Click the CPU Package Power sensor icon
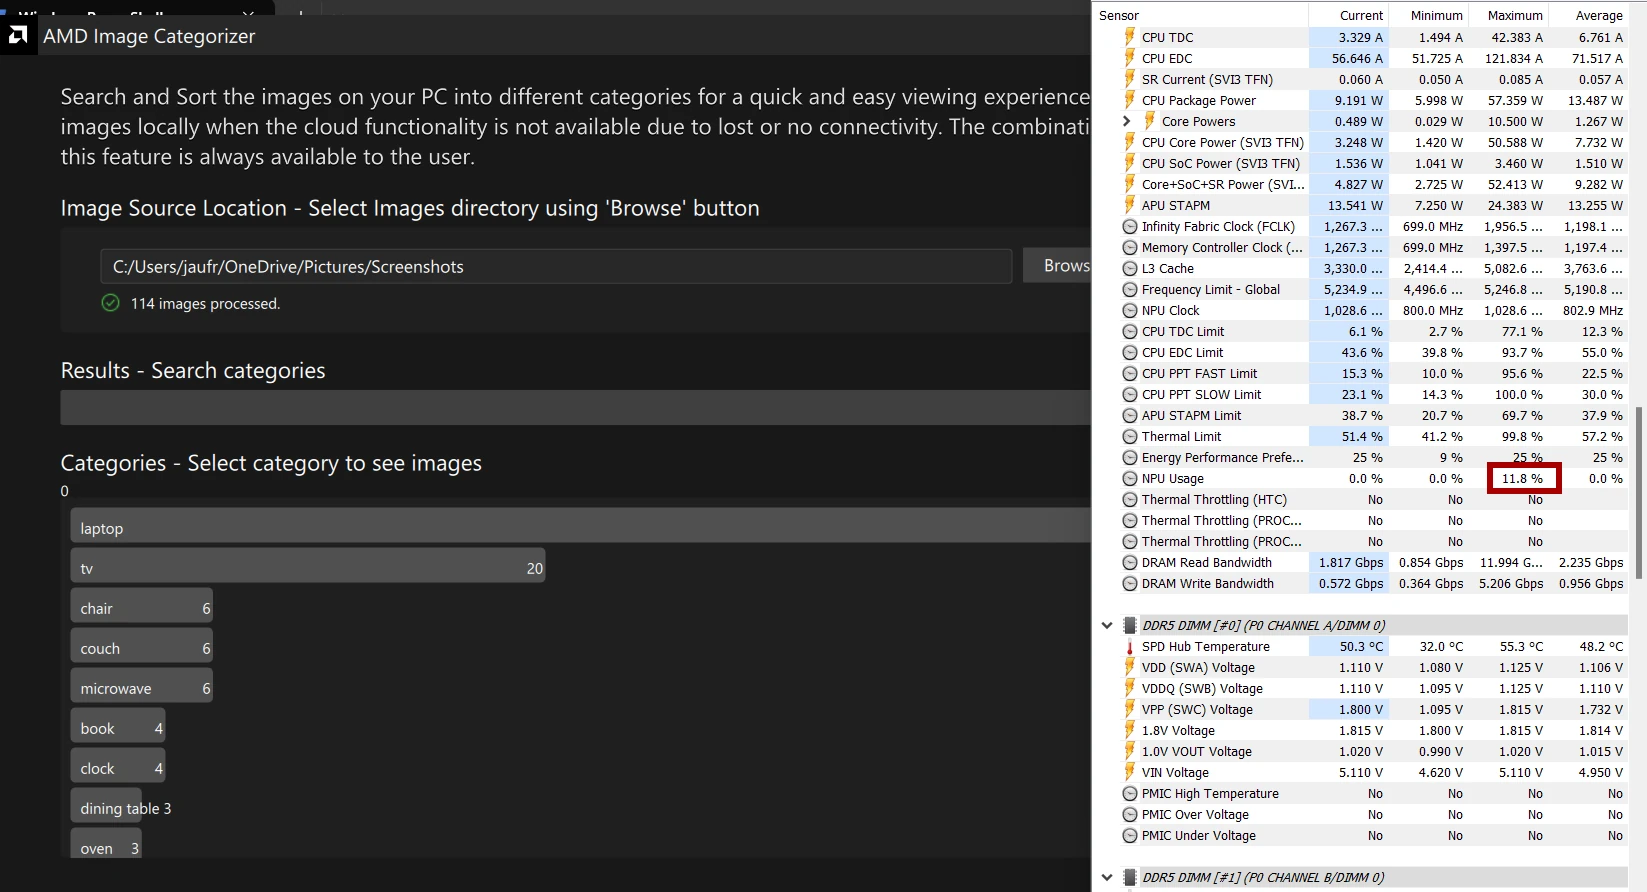This screenshot has height=892, width=1647. [x=1130, y=100]
